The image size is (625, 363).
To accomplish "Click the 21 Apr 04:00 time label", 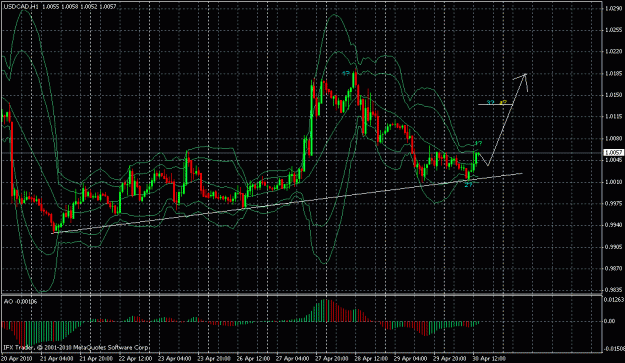I will coord(57,358).
